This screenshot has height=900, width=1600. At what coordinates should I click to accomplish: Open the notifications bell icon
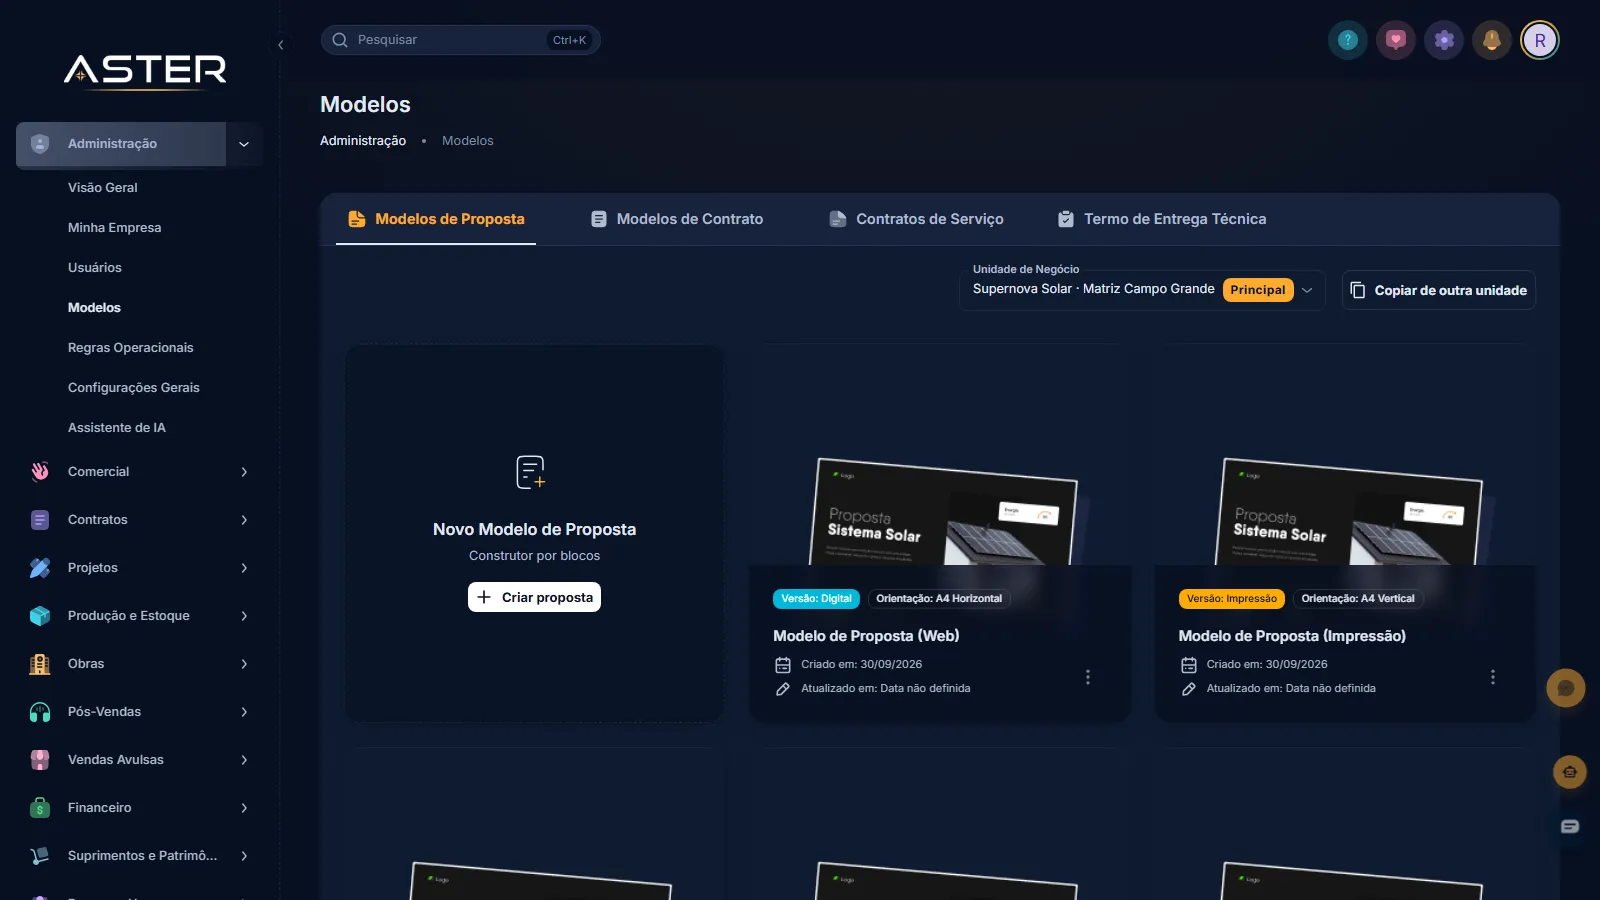[x=1492, y=40]
